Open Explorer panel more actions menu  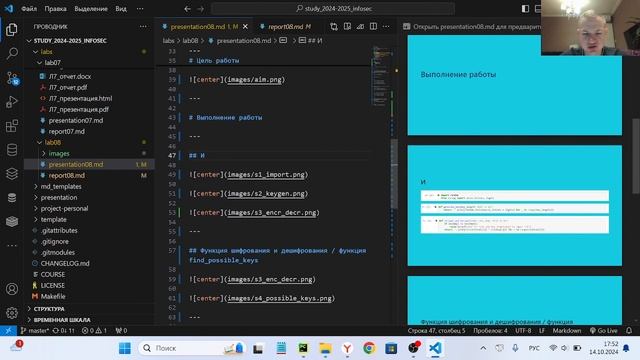(x=143, y=27)
